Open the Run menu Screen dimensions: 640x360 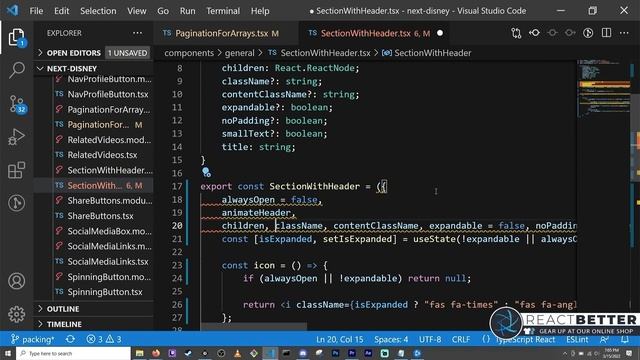point(187,11)
